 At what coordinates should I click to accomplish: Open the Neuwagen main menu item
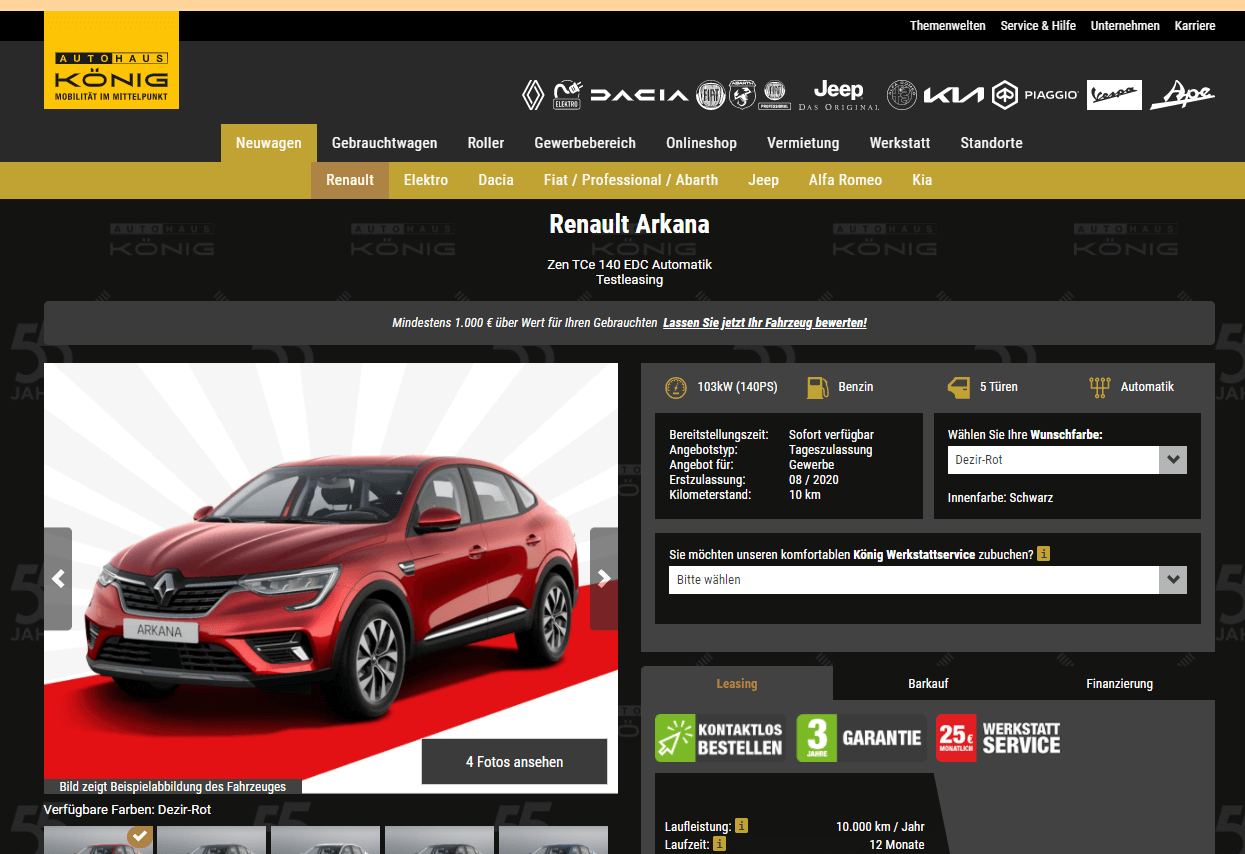click(x=269, y=143)
